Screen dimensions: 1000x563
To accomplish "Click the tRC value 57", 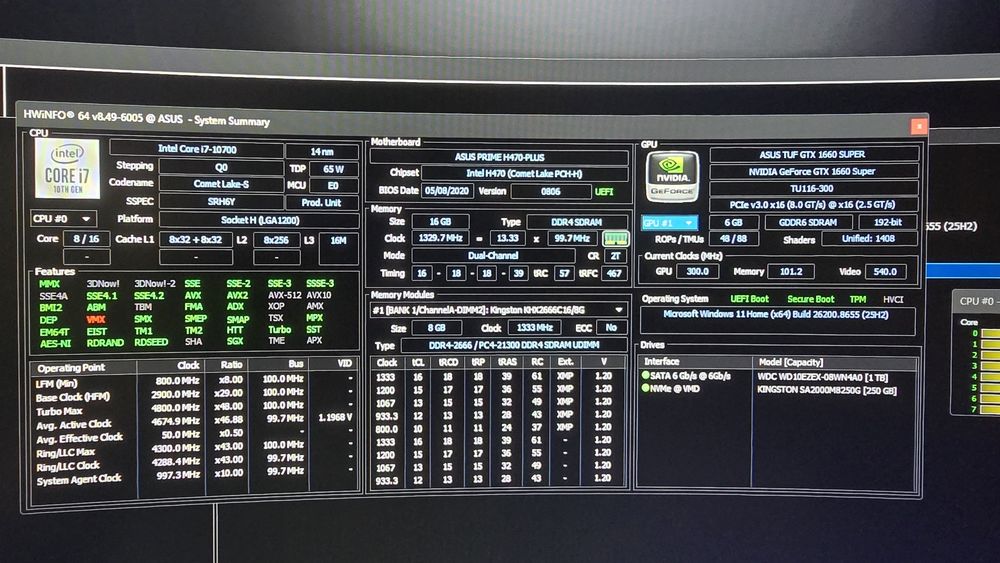I will coord(564,274).
